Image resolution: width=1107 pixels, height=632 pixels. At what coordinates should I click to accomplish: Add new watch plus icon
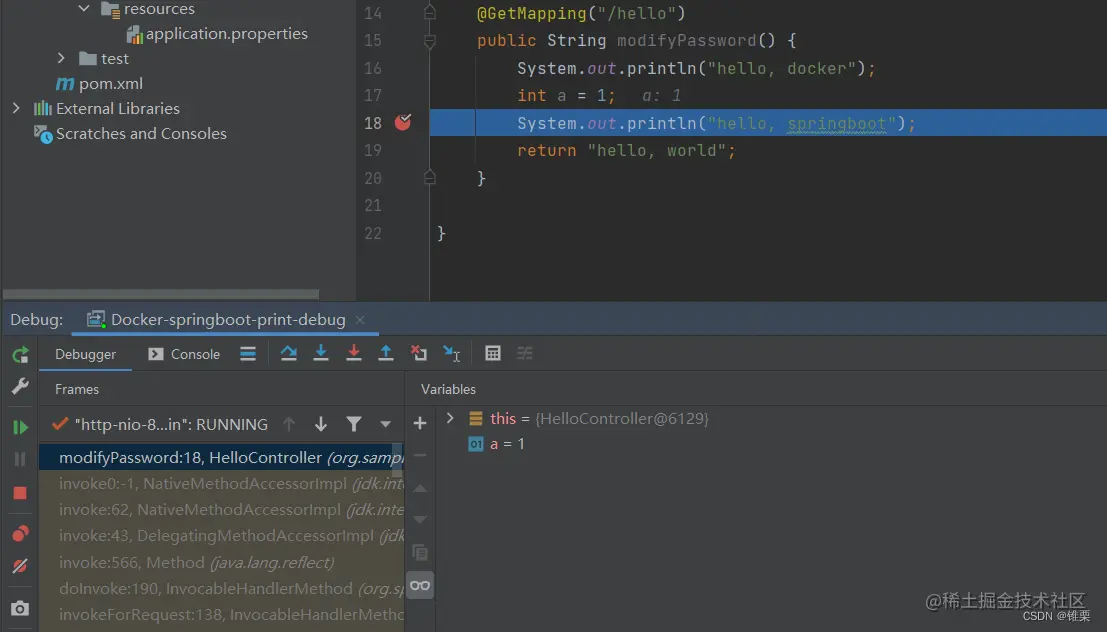[x=420, y=423]
